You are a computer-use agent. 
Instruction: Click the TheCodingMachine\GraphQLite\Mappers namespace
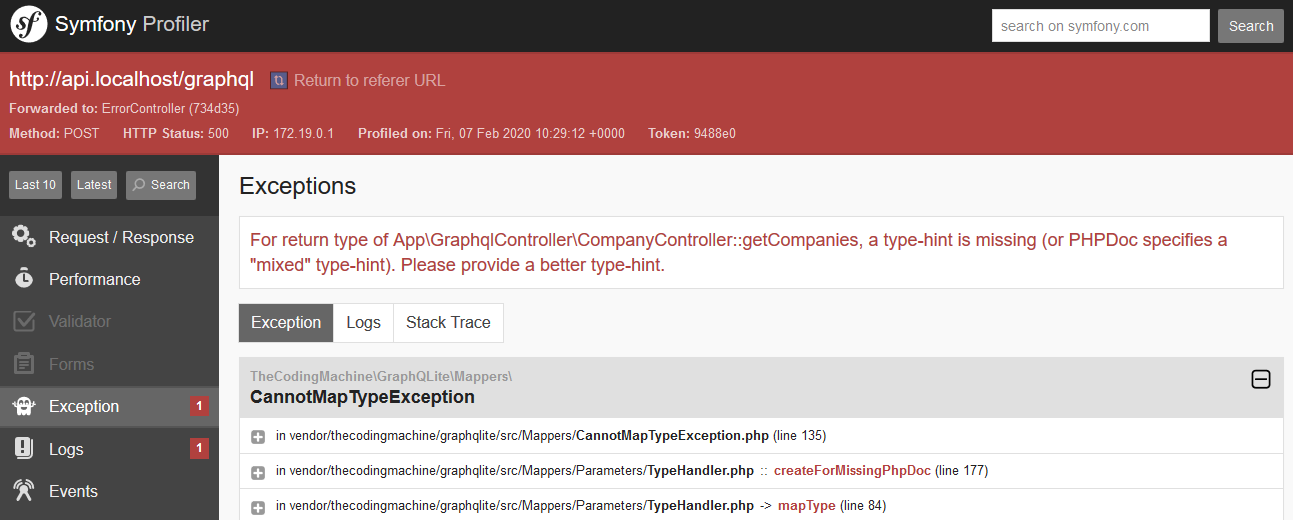click(x=381, y=376)
